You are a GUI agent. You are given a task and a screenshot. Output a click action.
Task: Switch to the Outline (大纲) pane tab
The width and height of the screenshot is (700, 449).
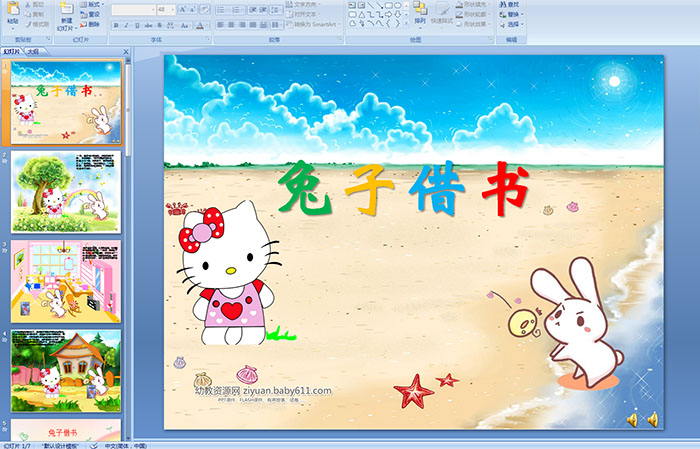tap(33, 52)
